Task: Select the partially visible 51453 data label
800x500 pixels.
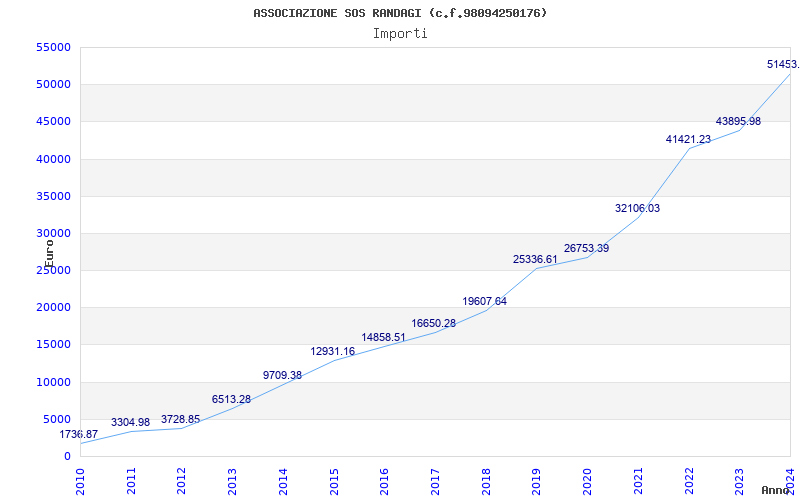Action: [x=783, y=65]
